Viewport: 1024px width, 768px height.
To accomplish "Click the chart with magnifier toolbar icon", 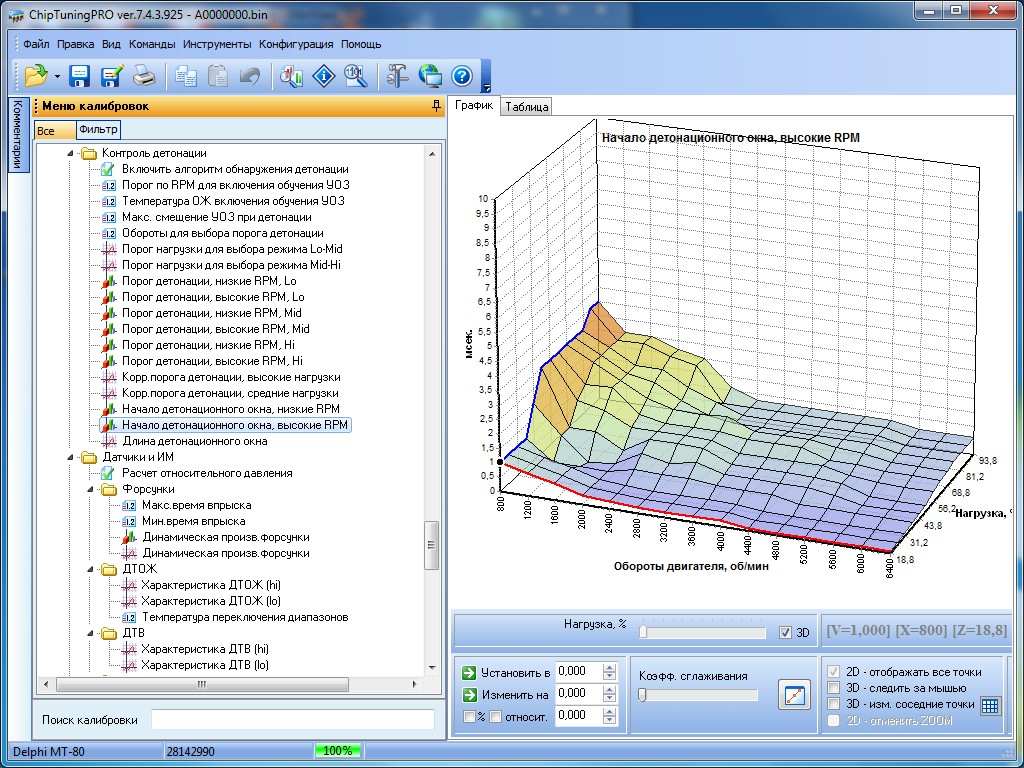I will tap(292, 76).
